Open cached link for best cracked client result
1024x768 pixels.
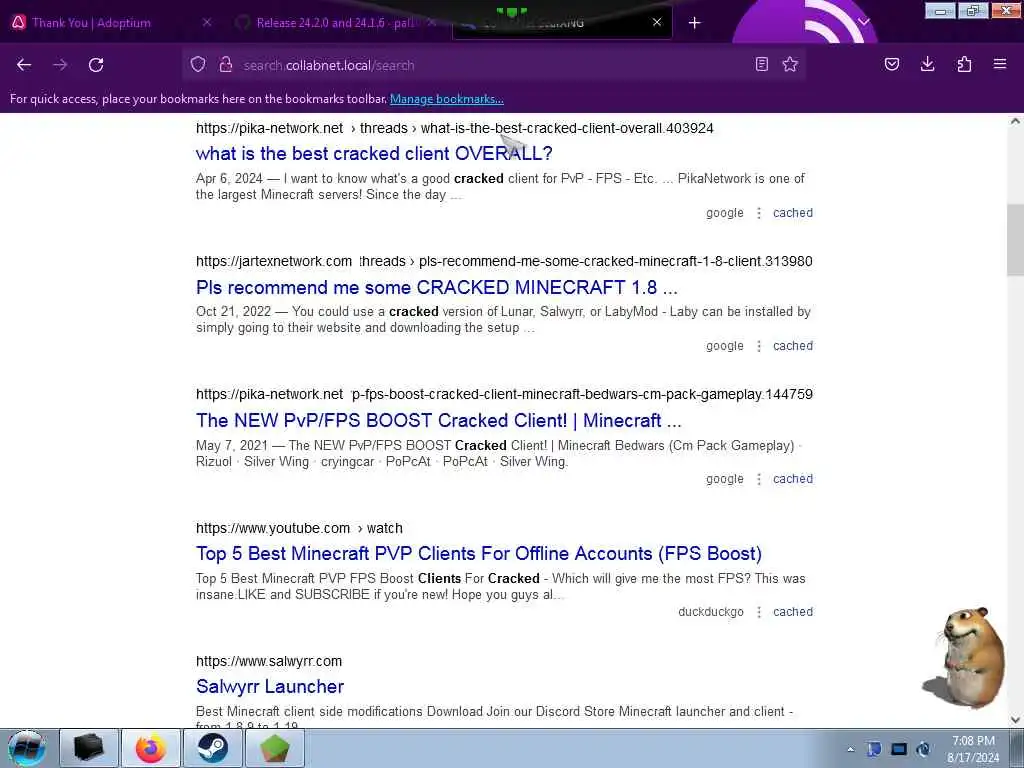click(793, 213)
